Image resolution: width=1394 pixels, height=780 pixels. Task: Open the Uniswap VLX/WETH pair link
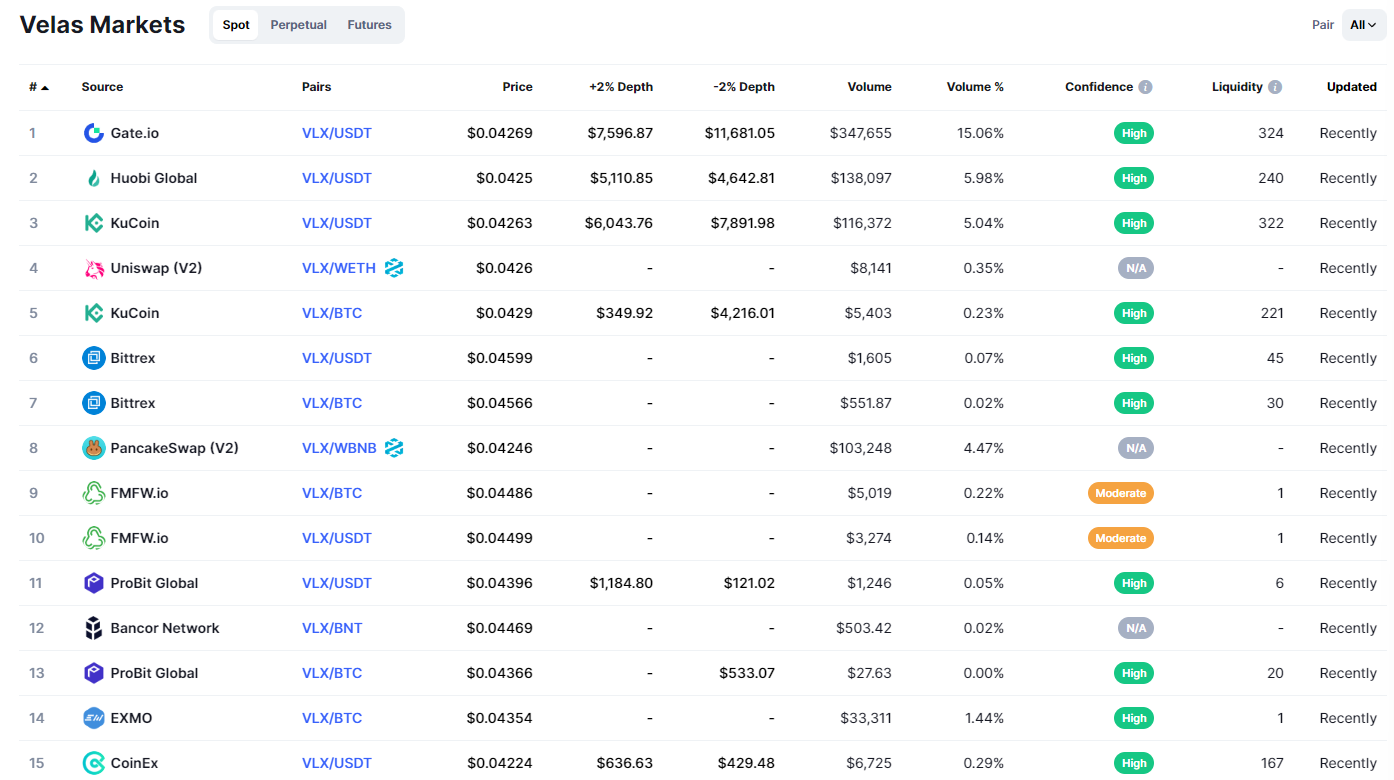coord(339,268)
